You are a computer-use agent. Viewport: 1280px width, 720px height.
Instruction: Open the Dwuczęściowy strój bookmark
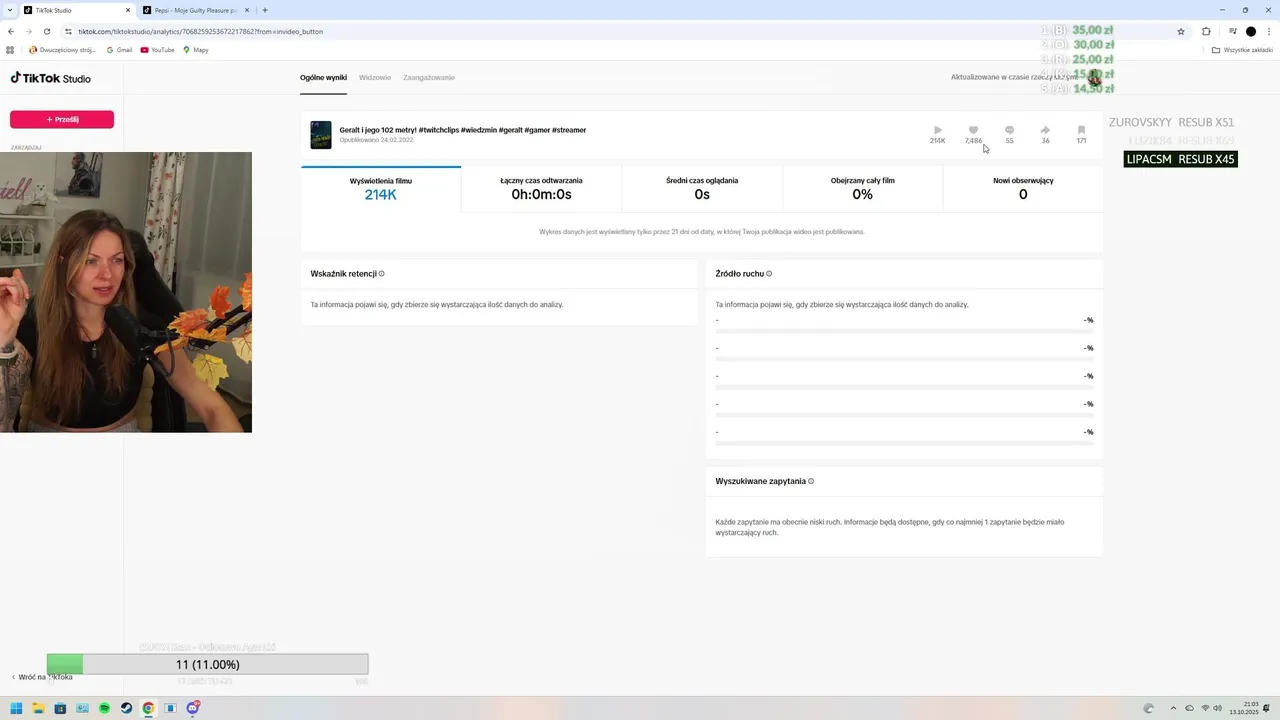click(61, 50)
